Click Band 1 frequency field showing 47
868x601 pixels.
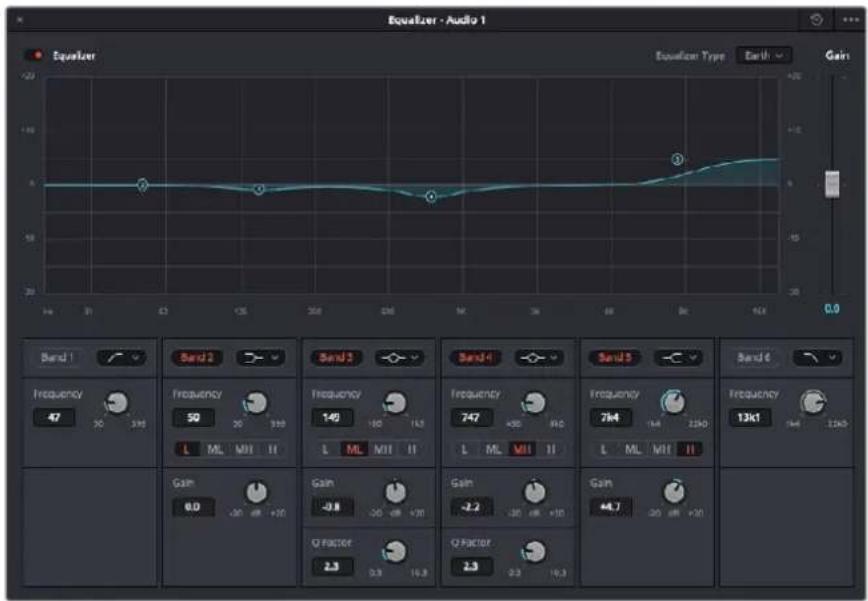[54, 417]
